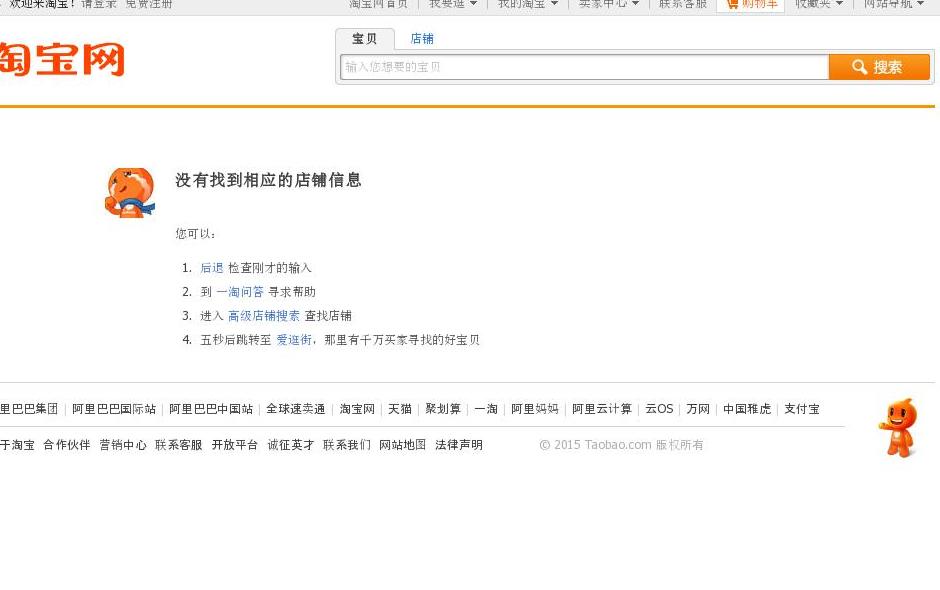Open footer link 法律声明
This screenshot has height=590, width=940.
tap(459, 445)
